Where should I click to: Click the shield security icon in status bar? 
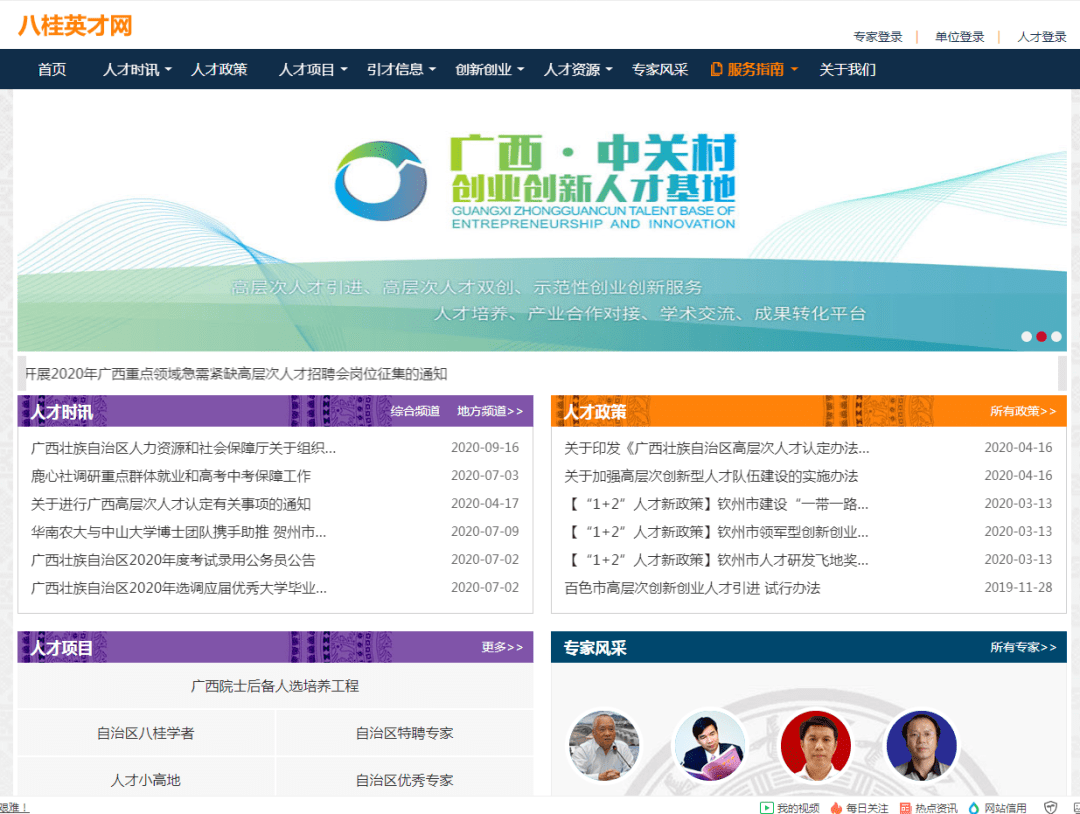pyautogui.click(x=1050, y=808)
